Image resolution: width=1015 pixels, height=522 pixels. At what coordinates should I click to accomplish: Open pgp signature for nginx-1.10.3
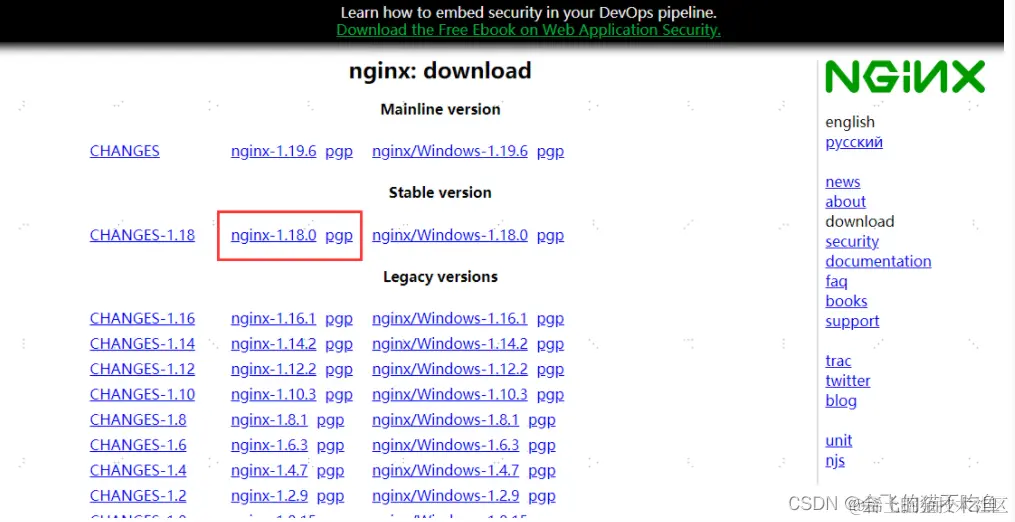click(x=339, y=396)
